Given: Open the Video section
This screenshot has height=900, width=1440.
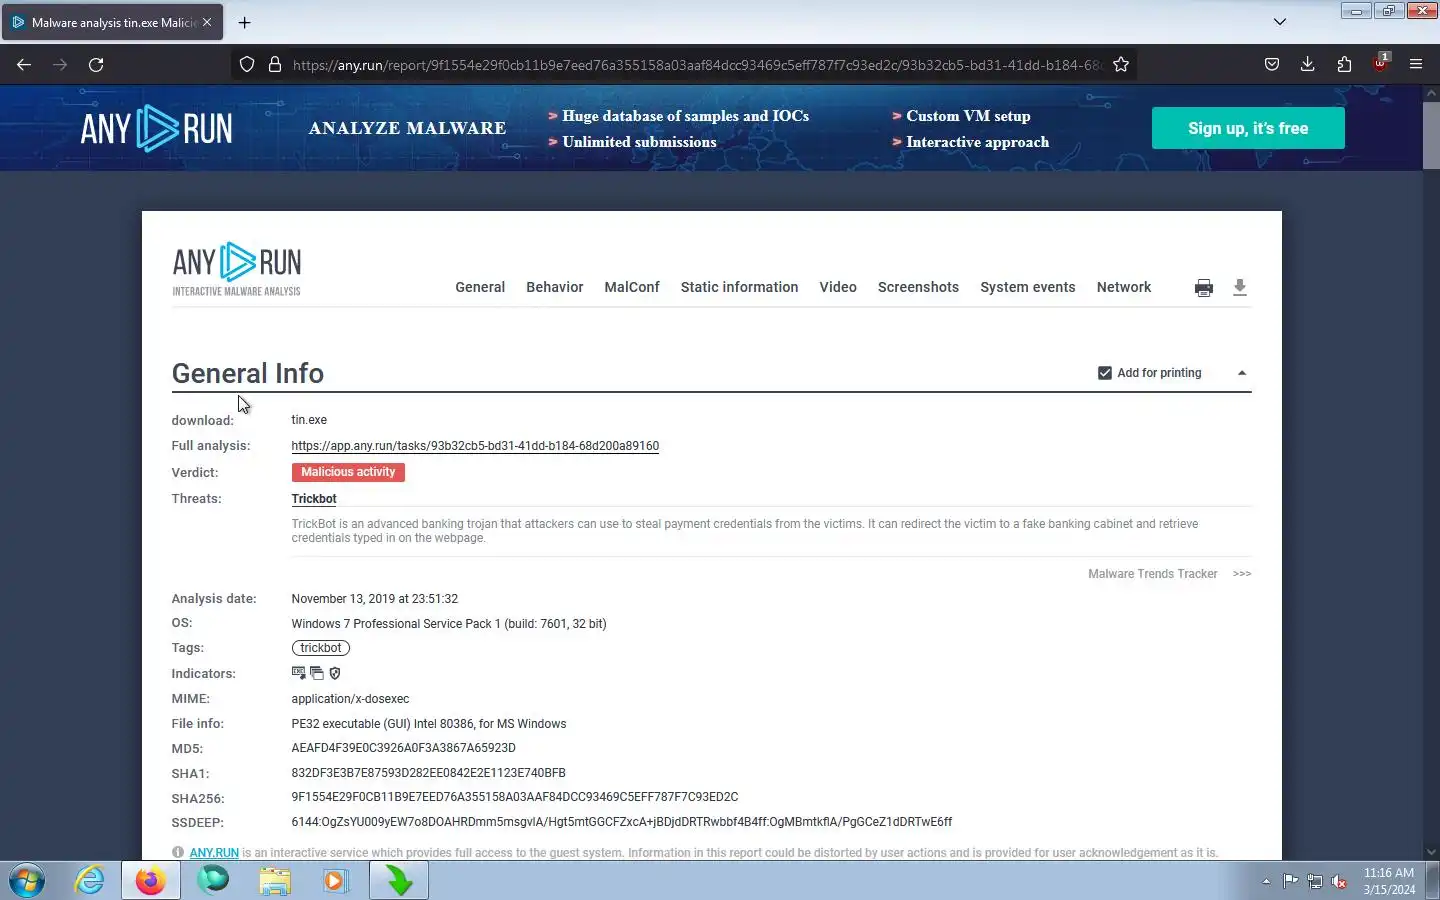Looking at the screenshot, I should coord(838,287).
